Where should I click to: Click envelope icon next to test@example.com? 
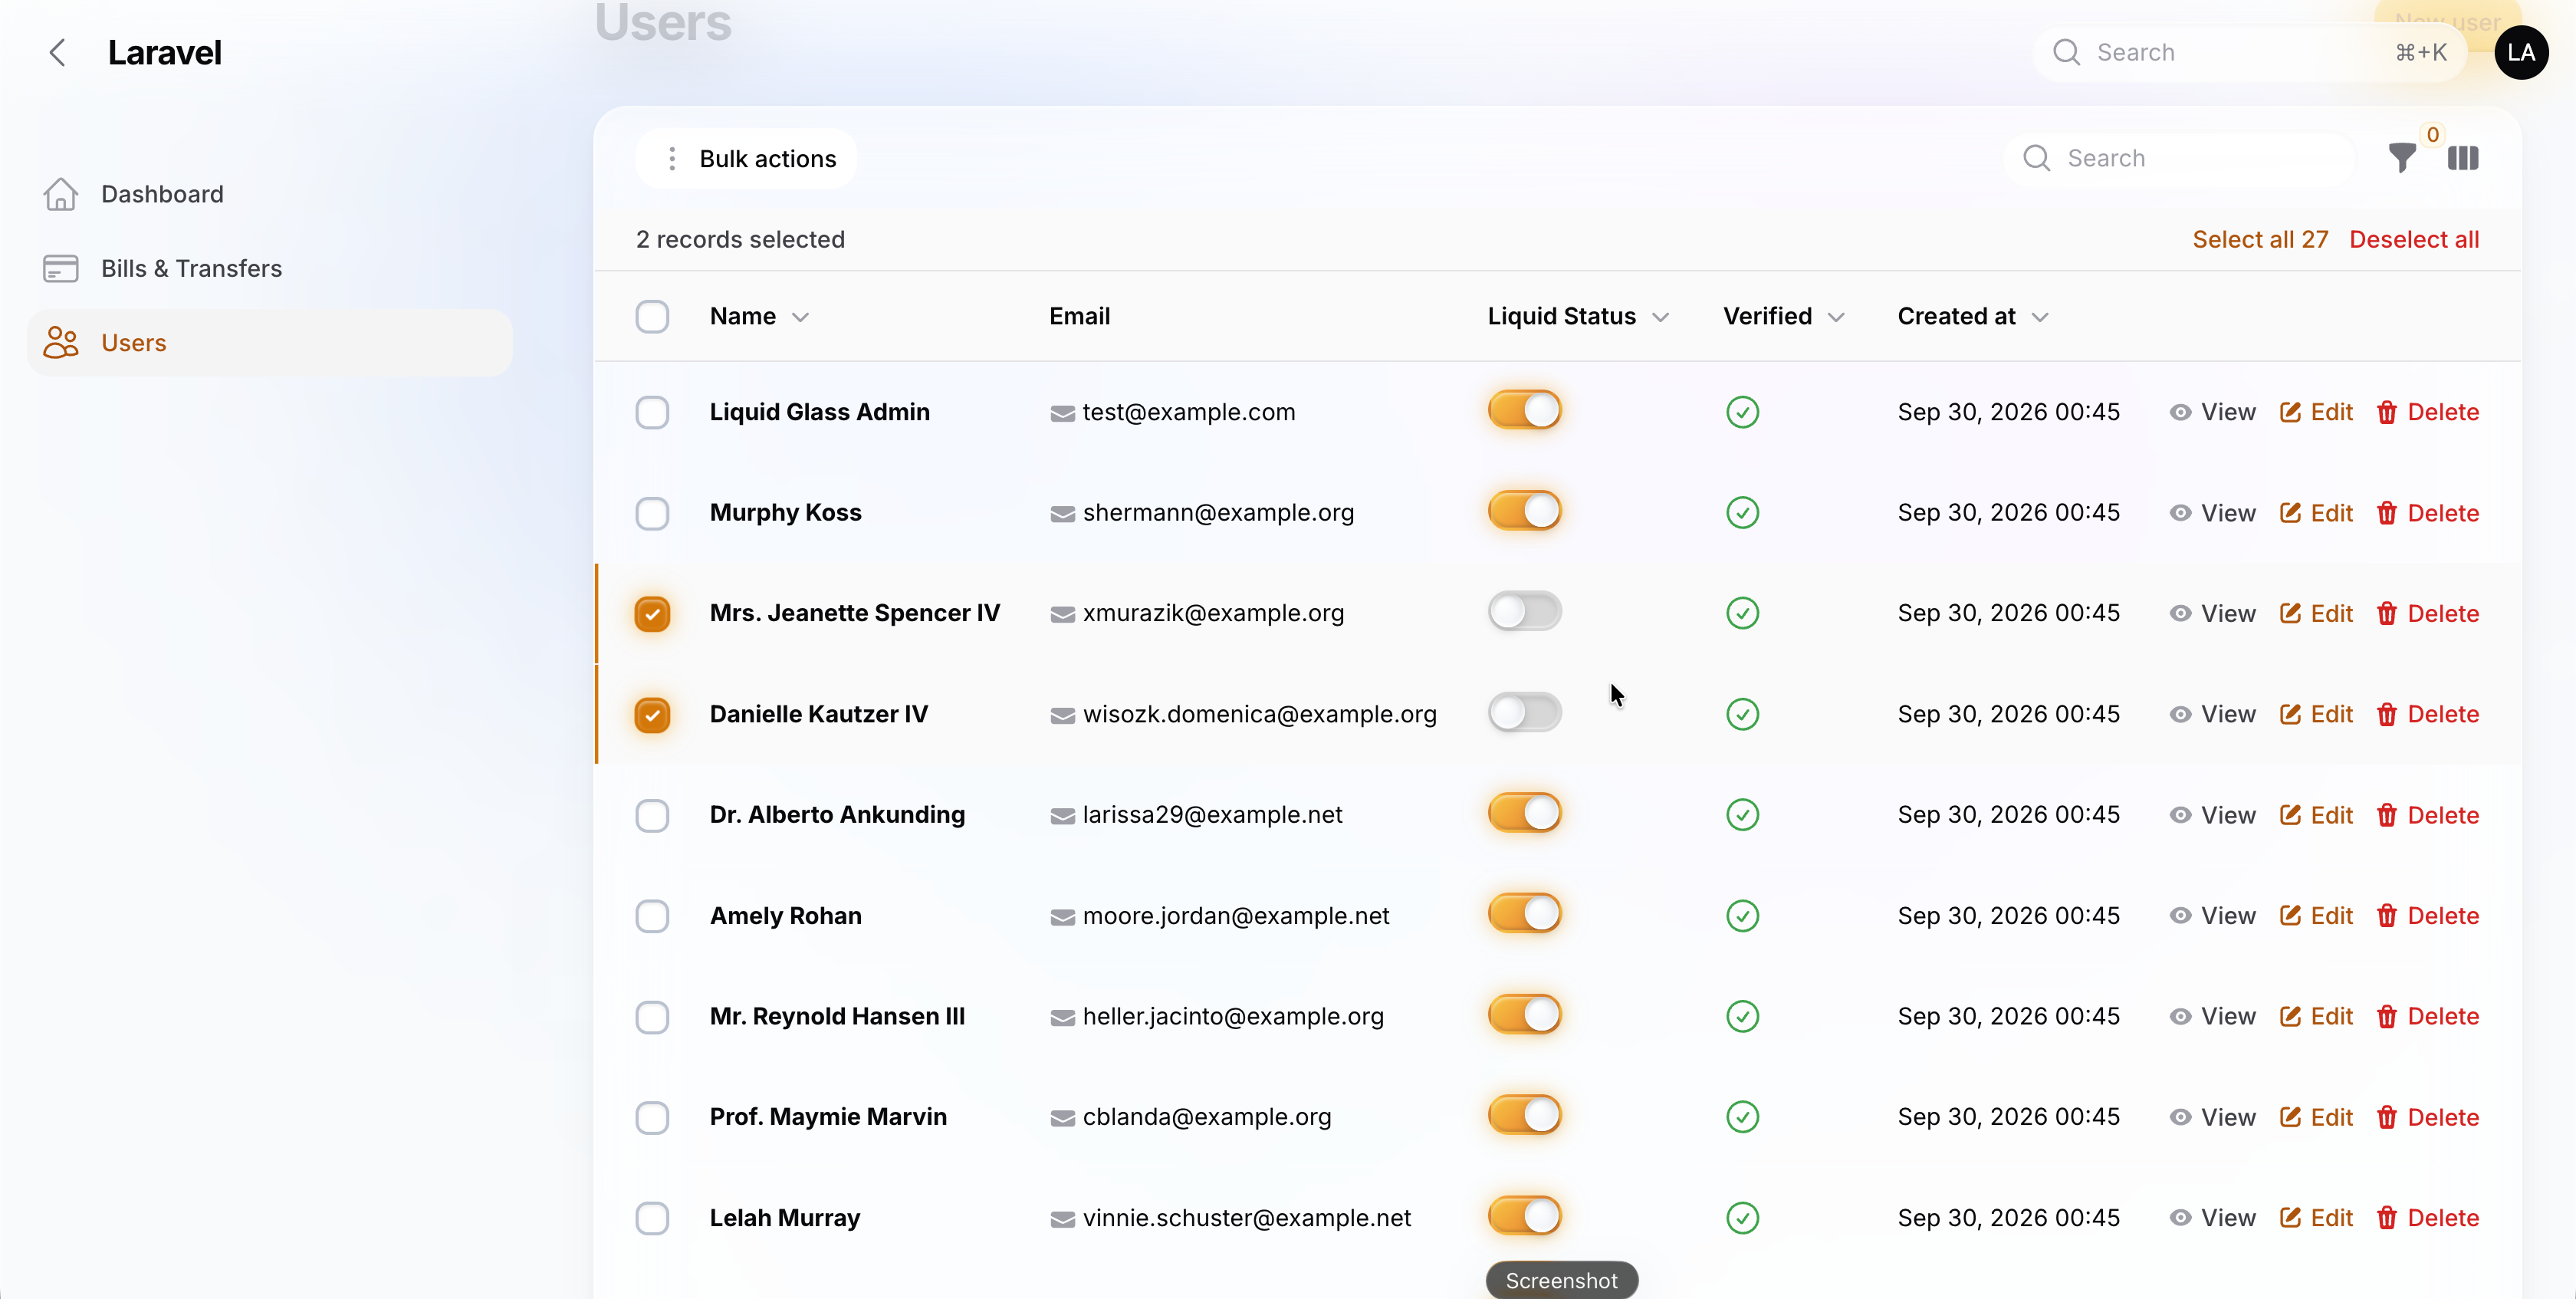pos(1062,413)
